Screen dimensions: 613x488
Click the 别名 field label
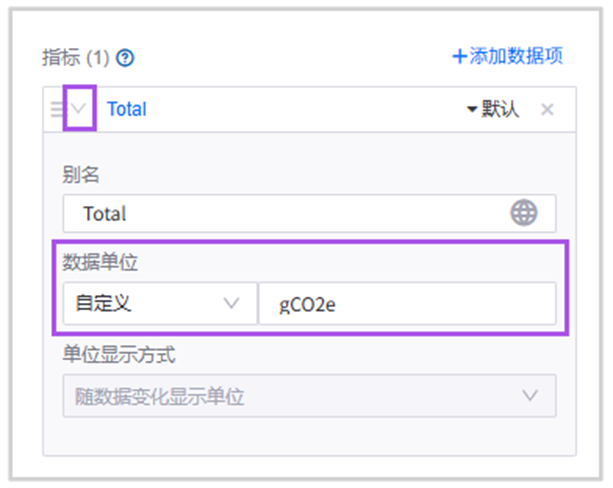pyautogui.click(x=81, y=175)
